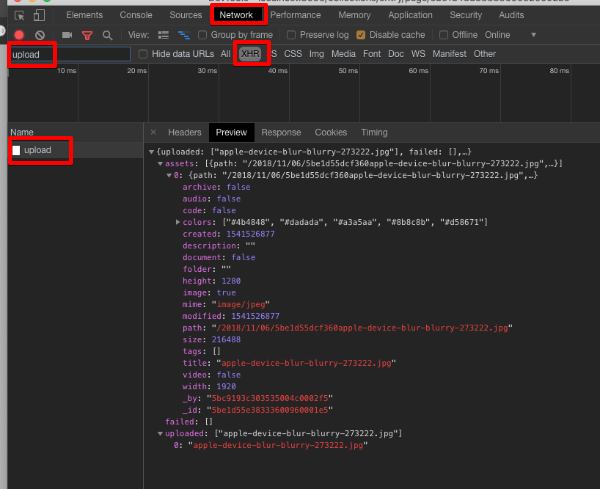Show the waterfall overview view icon
600x489 pixels.
click(184, 35)
